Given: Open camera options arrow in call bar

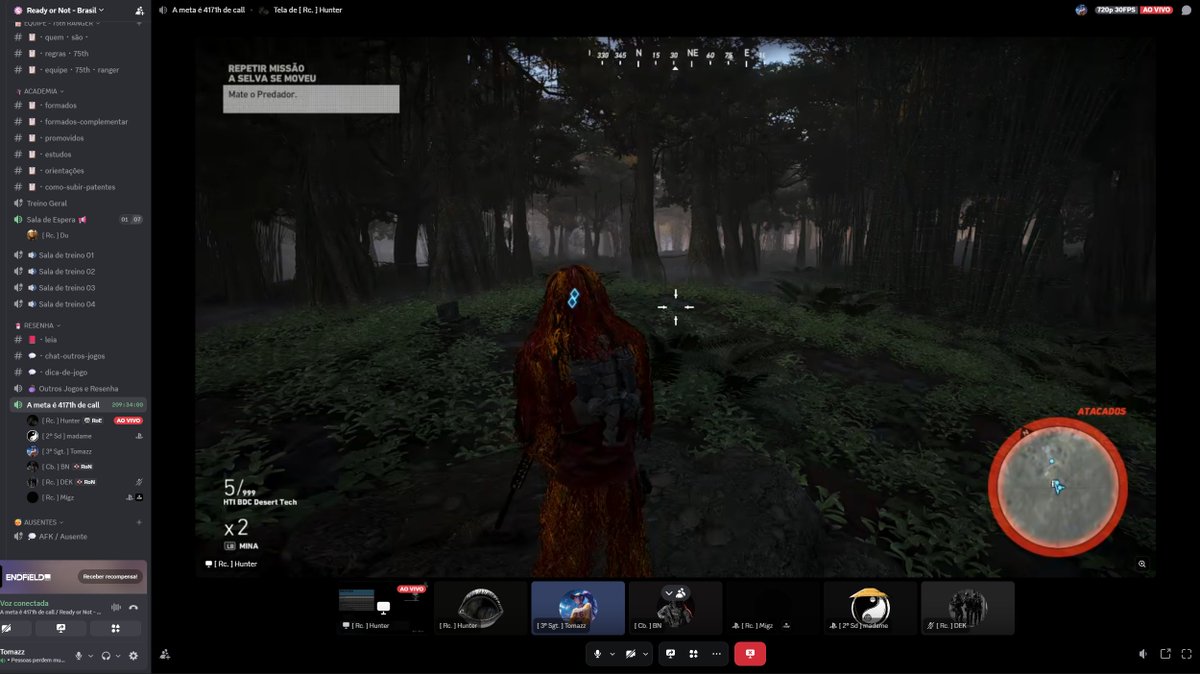Looking at the screenshot, I should pos(645,653).
